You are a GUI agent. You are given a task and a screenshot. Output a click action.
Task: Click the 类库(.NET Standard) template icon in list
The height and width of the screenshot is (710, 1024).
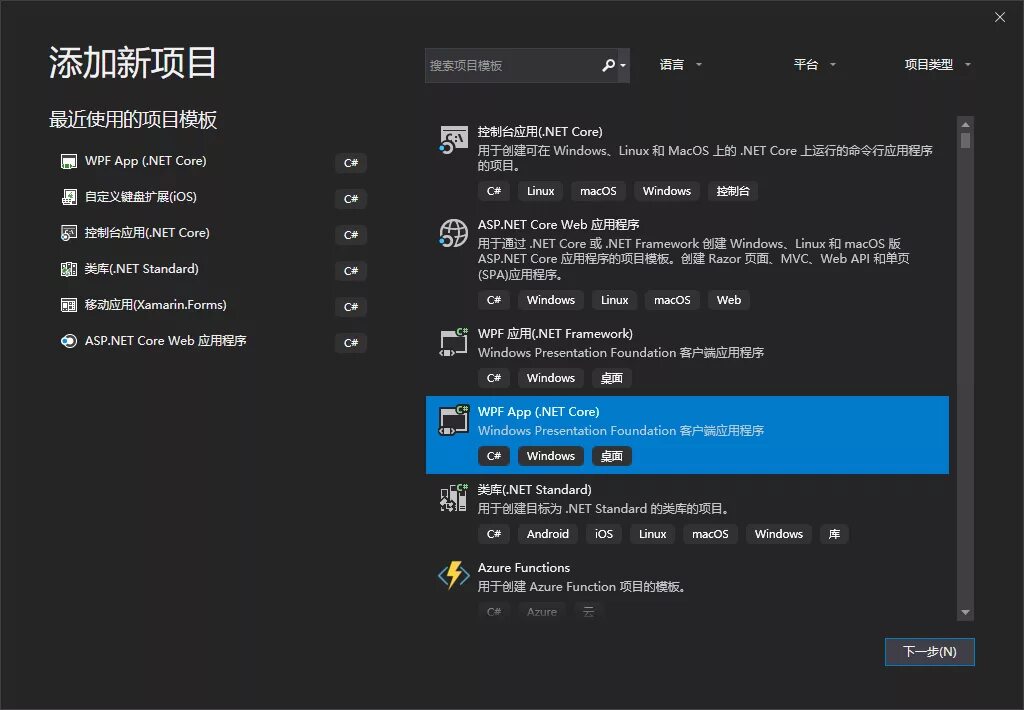click(453, 498)
